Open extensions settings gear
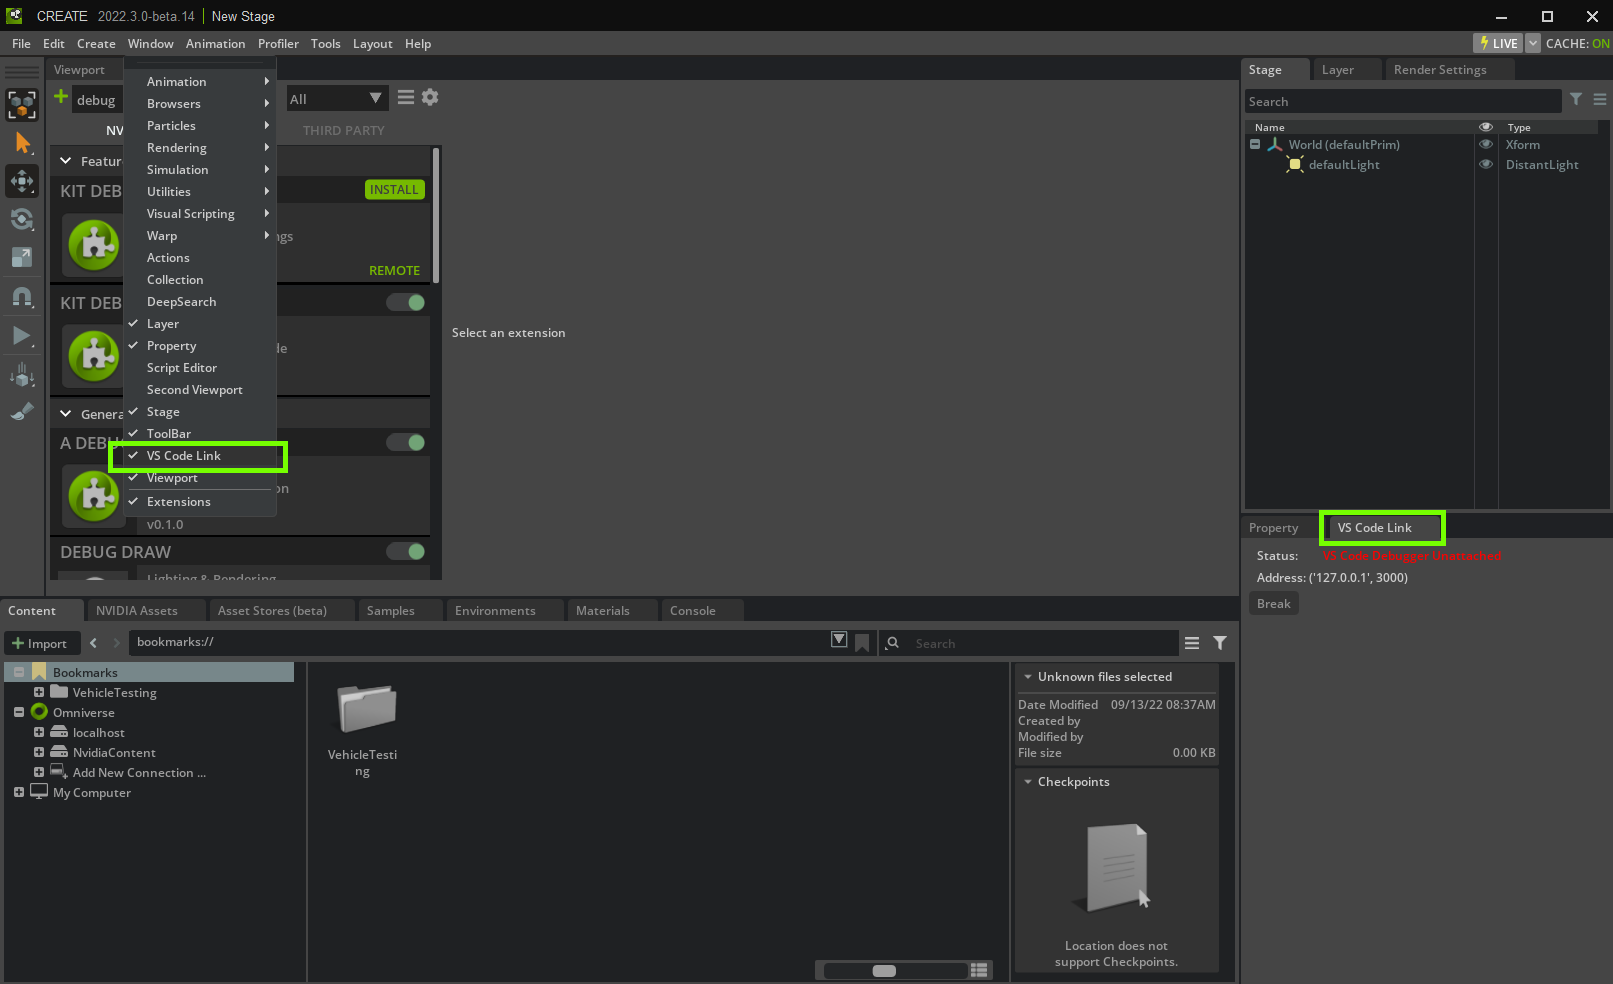Viewport: 1613px width, 984px height. point(430,97)
